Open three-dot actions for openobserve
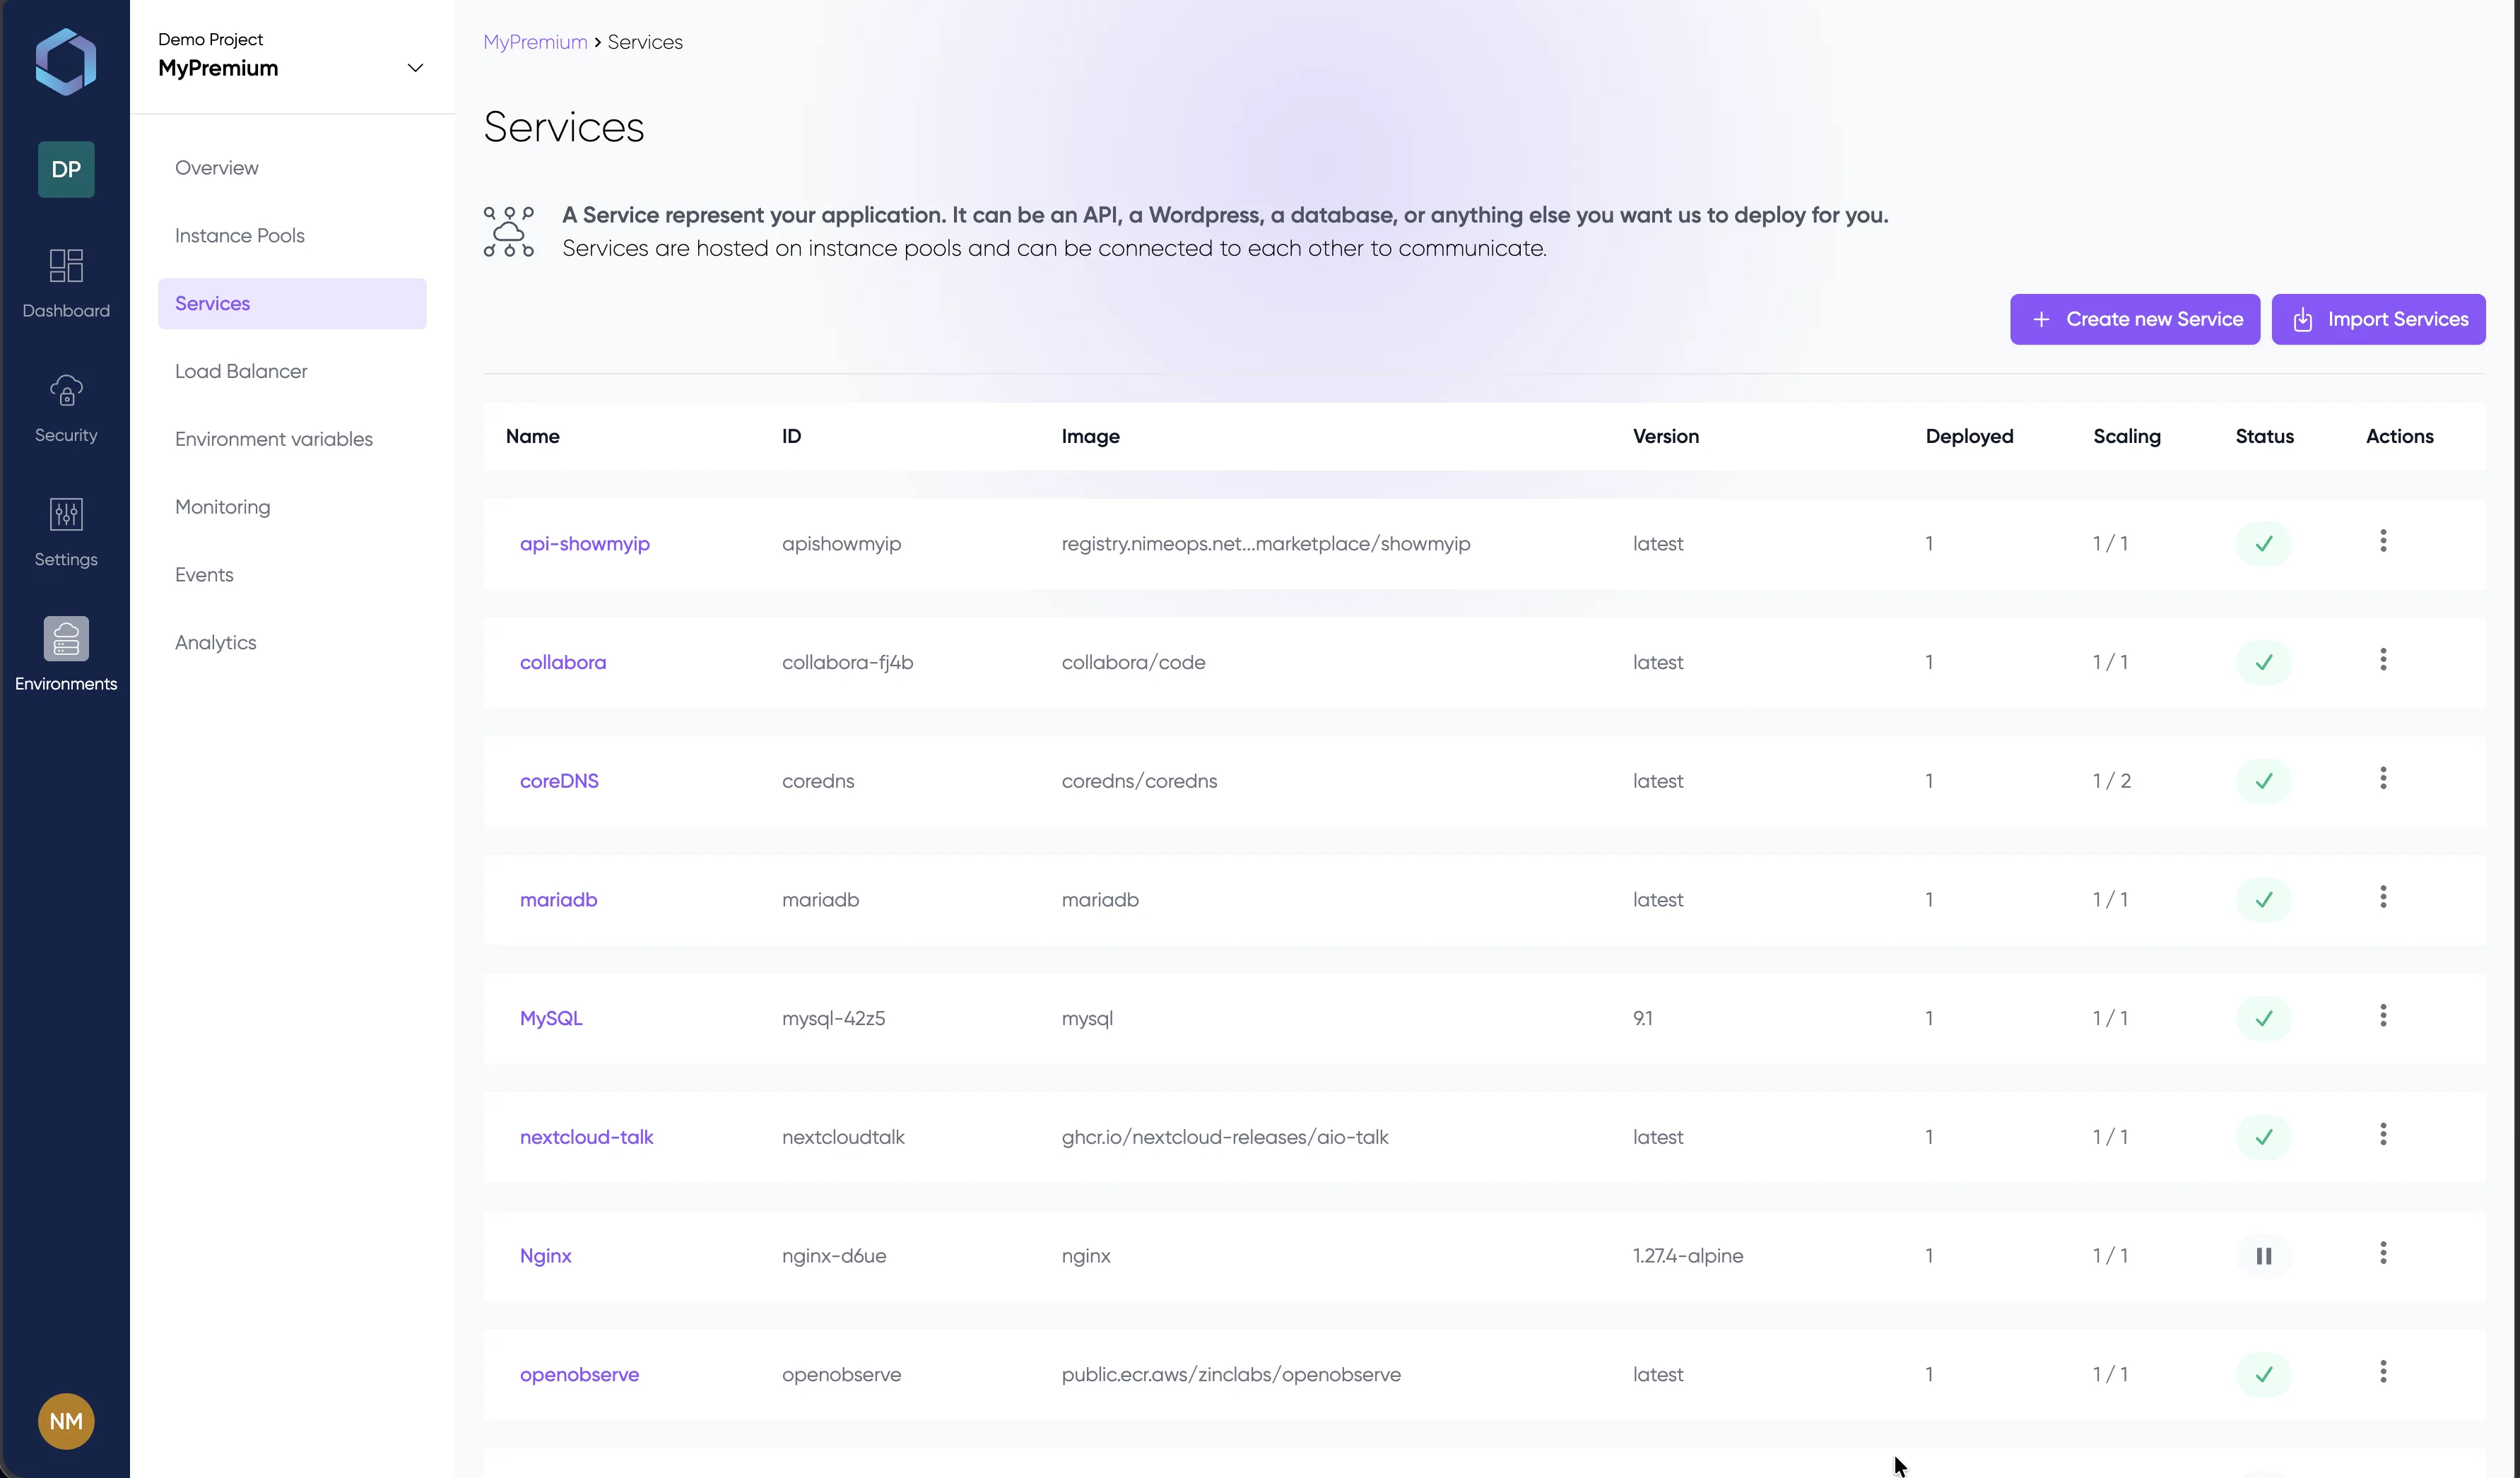Image resolution: width=2520 pixels, height=1478 pixels. [x=2383, y=1372]
